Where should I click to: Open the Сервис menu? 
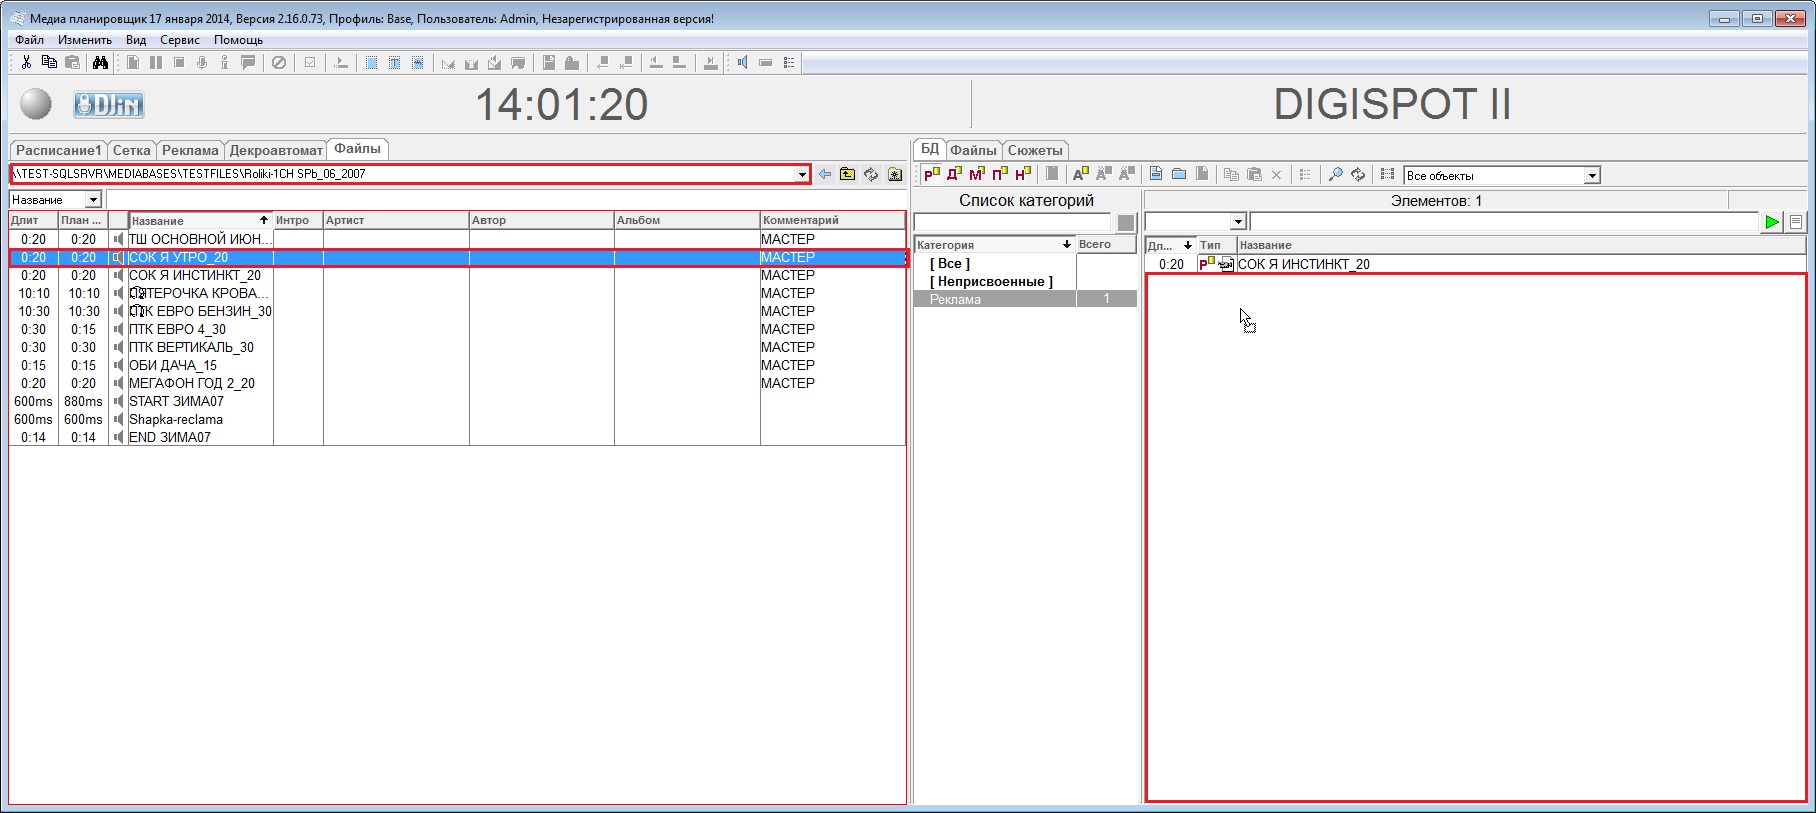click(x=180, y=40)
